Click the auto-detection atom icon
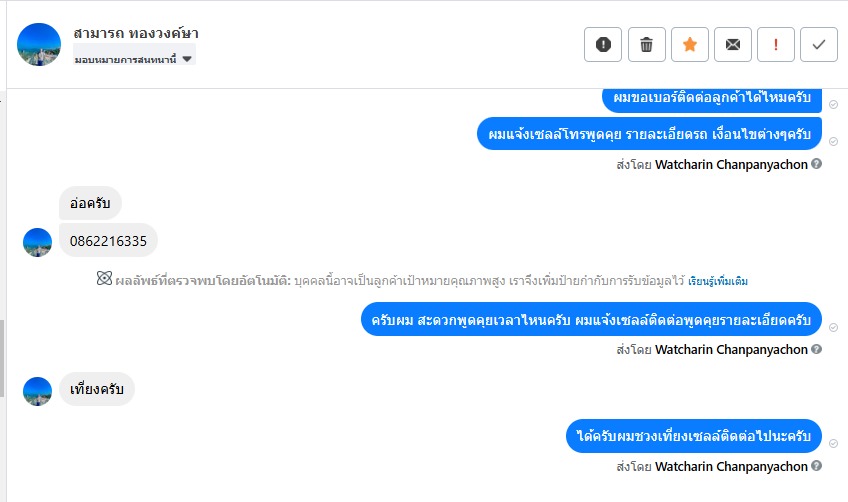The height and width of the screenshot is (502, 848). [104, 280]
